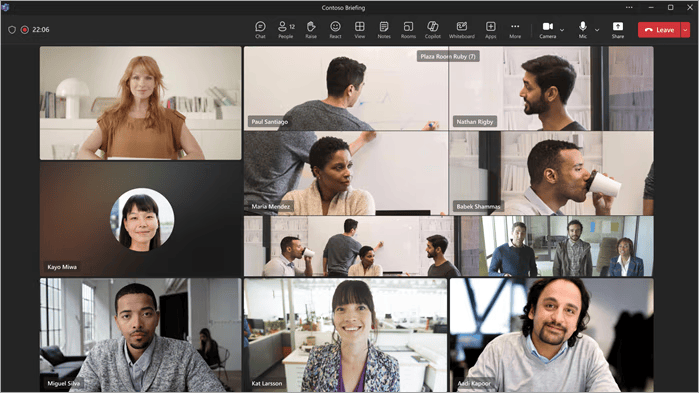Screen dimensions: 699x393
Task: Open the Chat panel
Action: coord(260,30)
